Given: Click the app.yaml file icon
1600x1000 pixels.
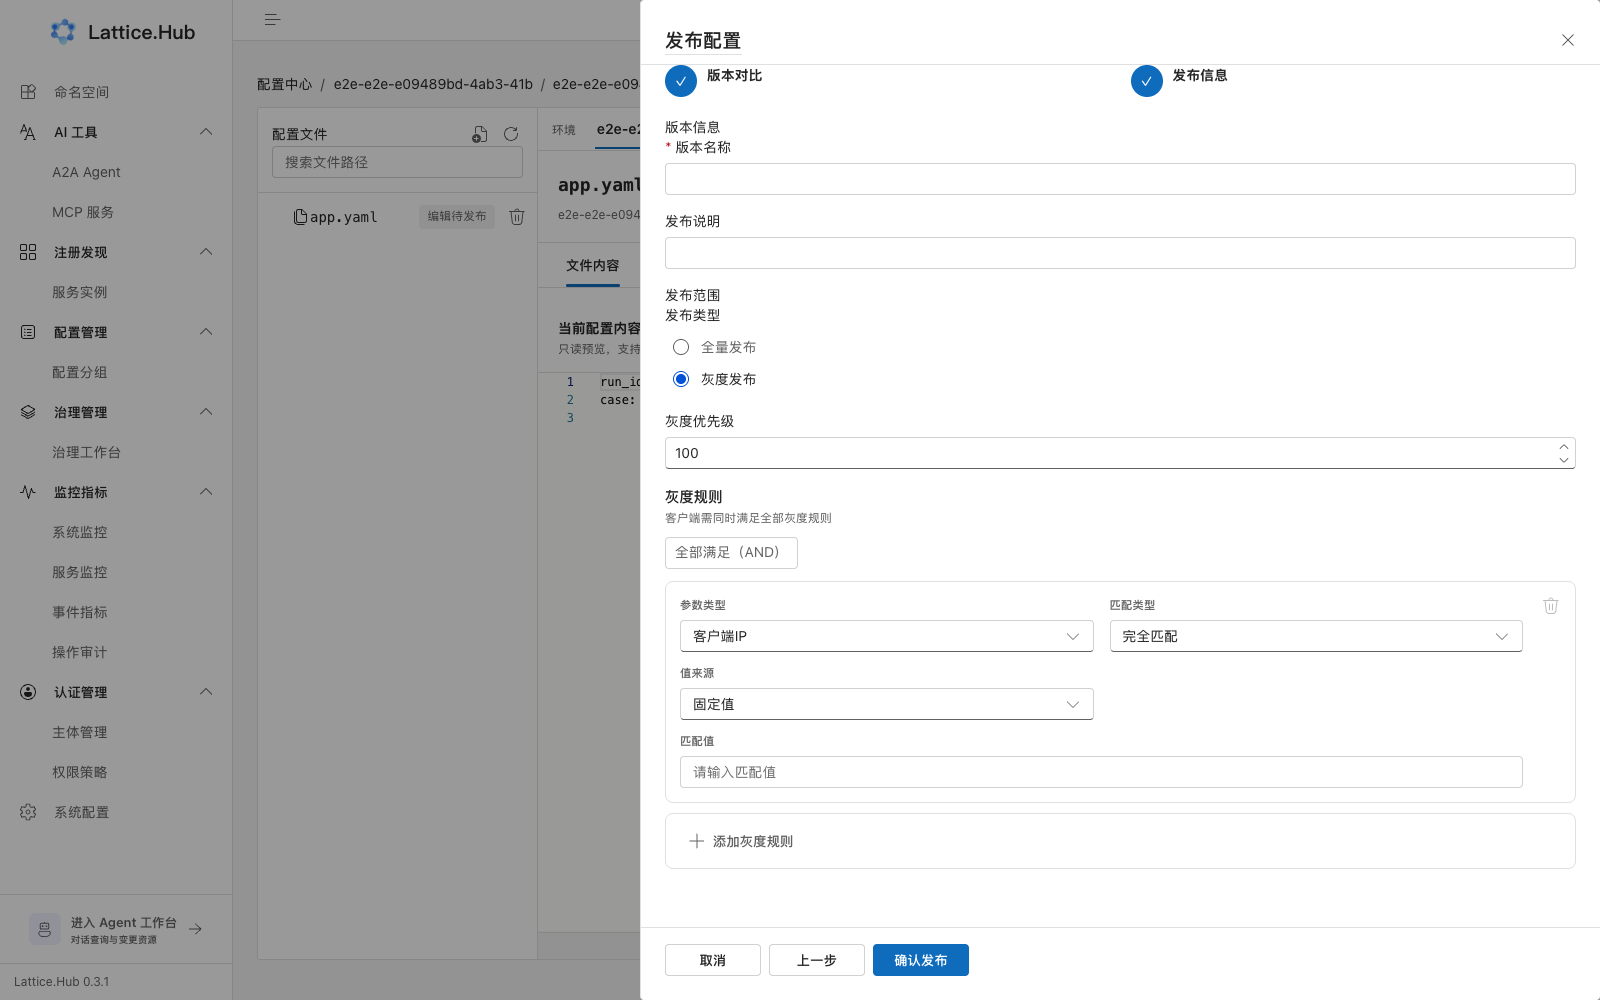Looking at the screenshot, I should click(300, 217).
